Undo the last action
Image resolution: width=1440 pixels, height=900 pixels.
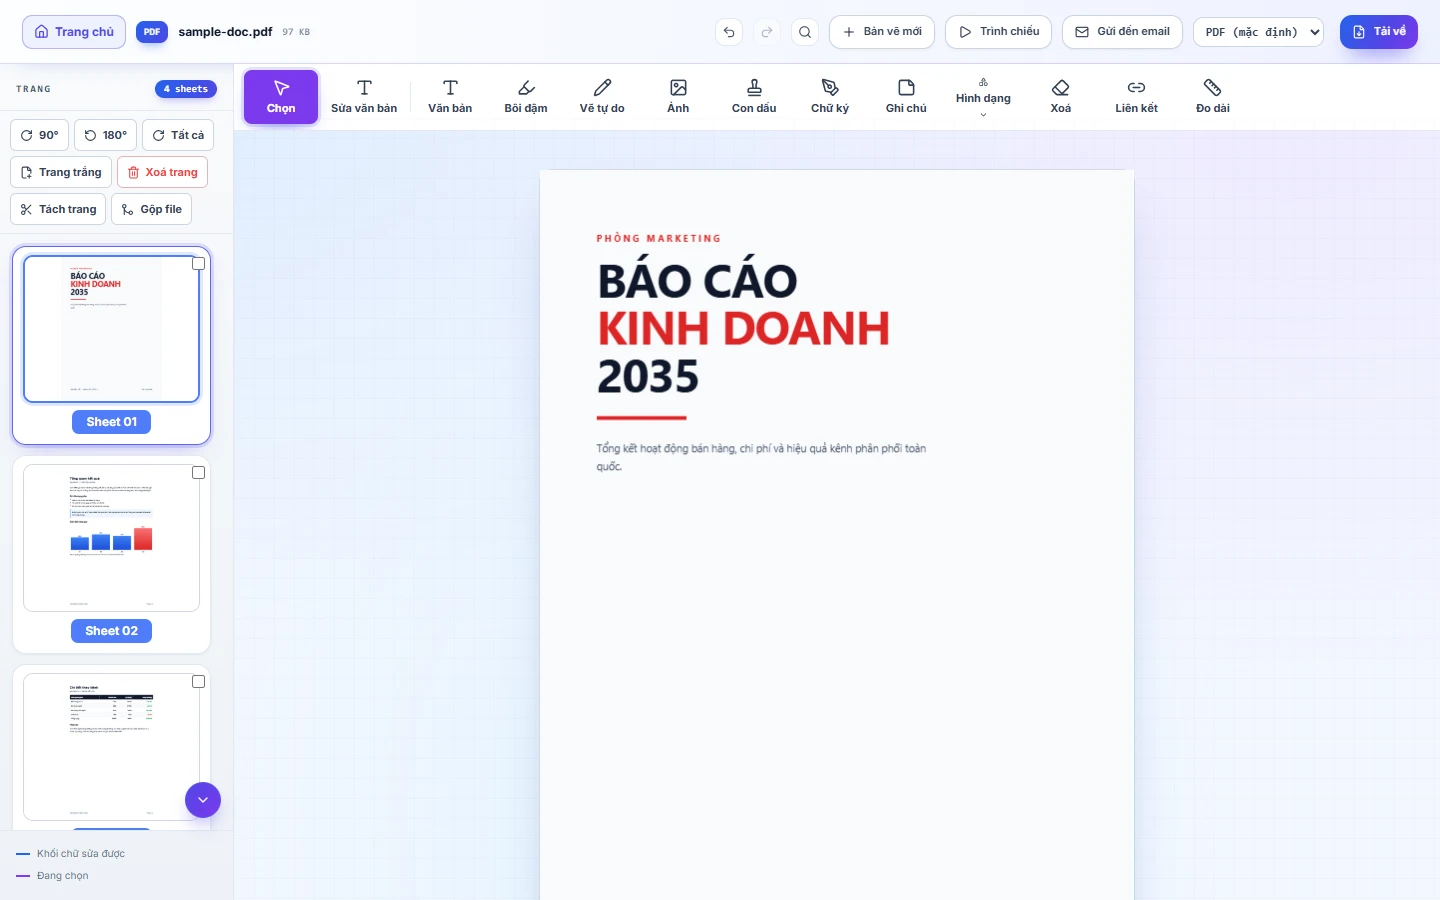pos(729,32)
